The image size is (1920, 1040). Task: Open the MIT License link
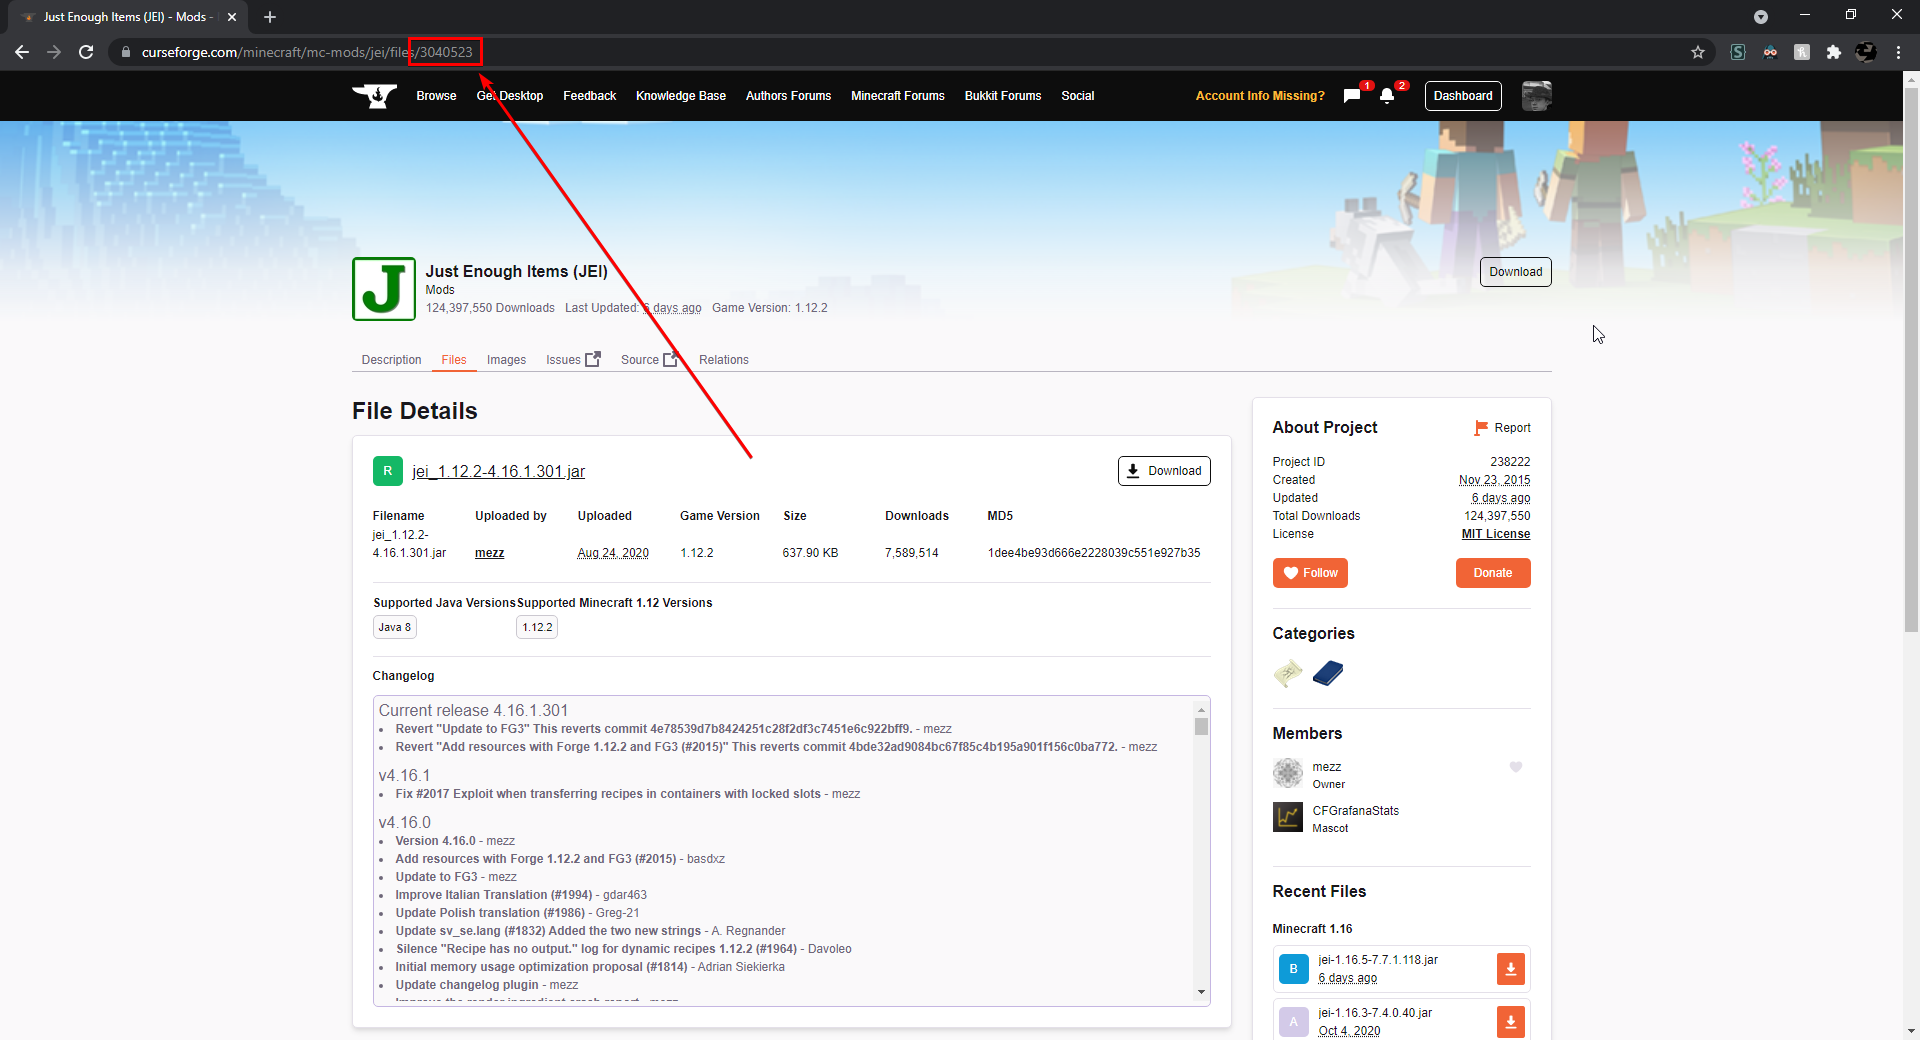point(1496,534)
